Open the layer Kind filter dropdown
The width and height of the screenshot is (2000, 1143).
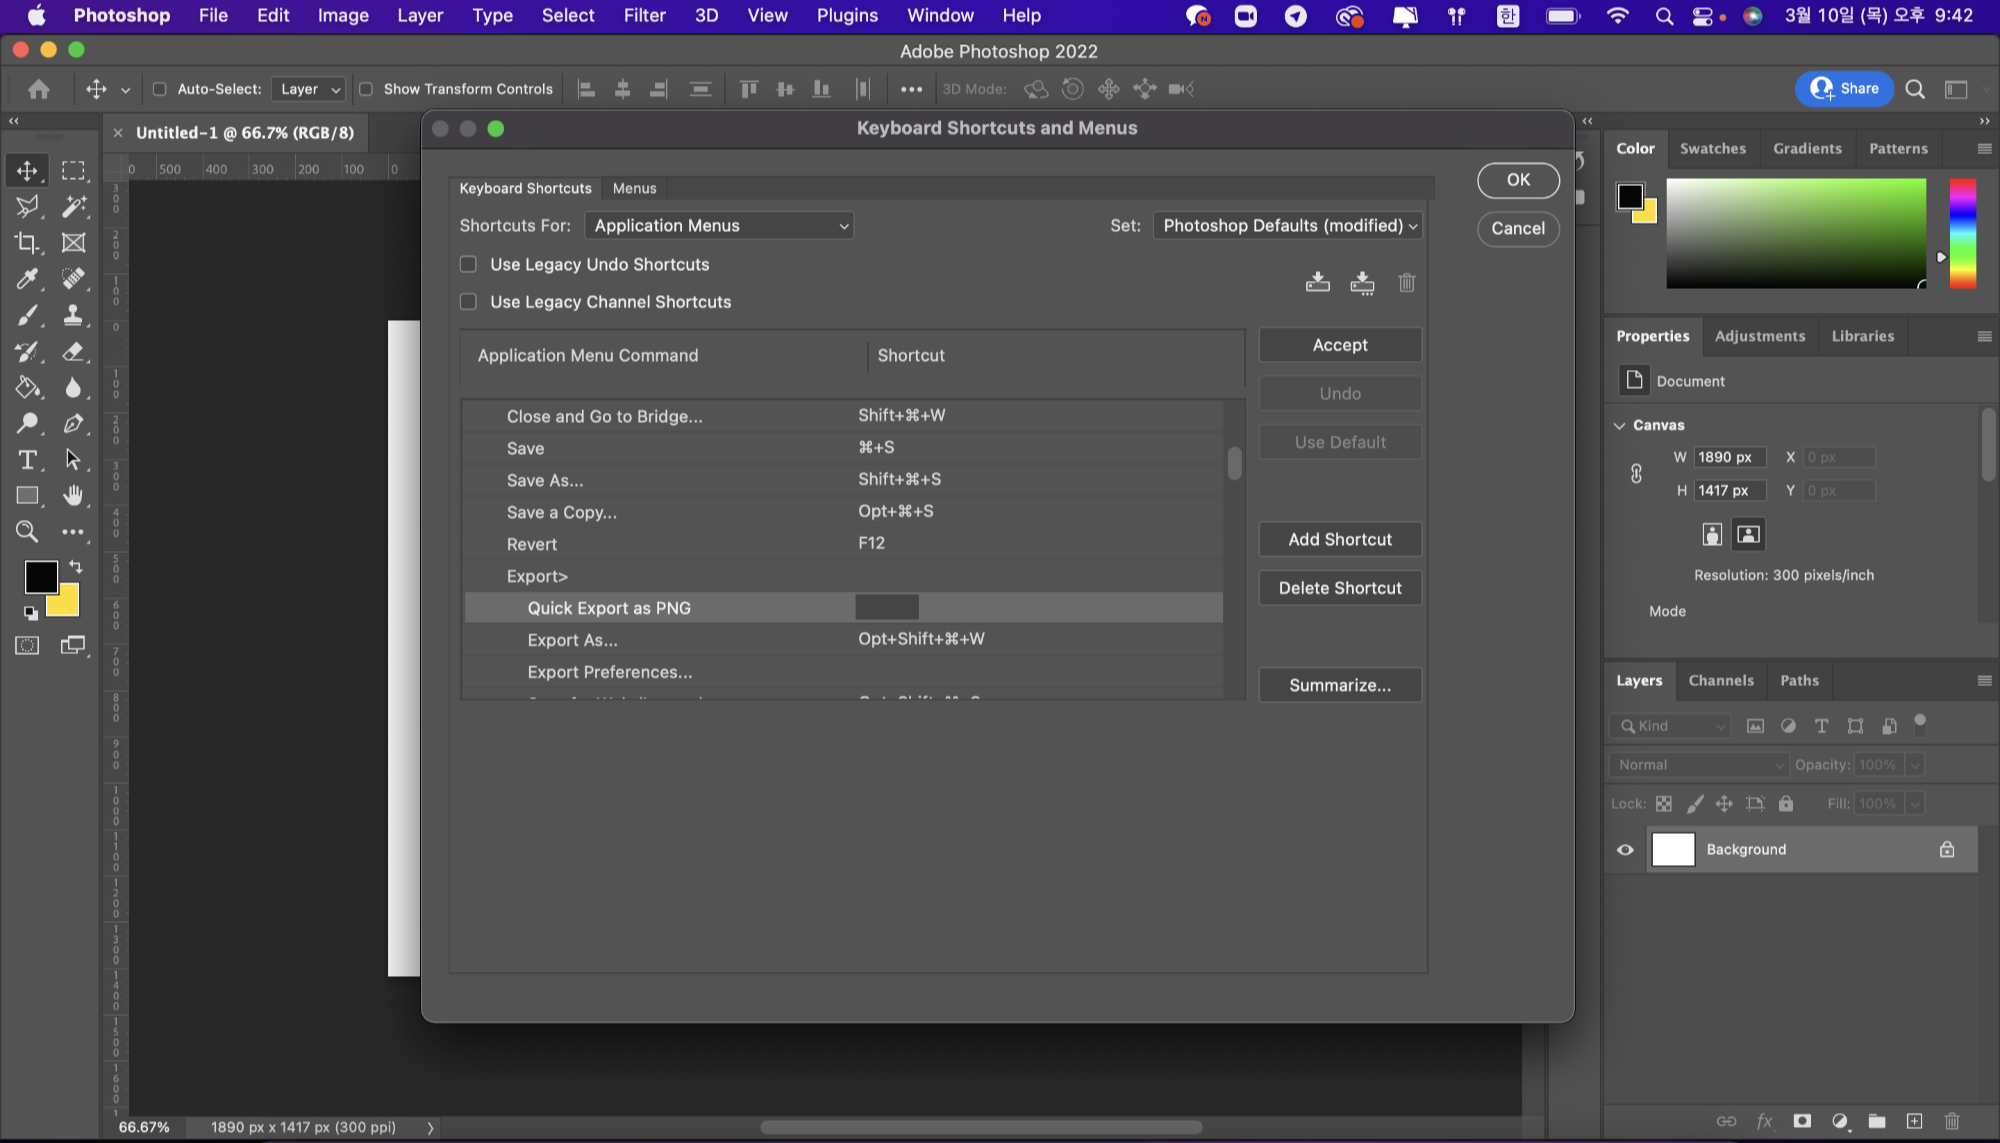[x=1670, y=726]
